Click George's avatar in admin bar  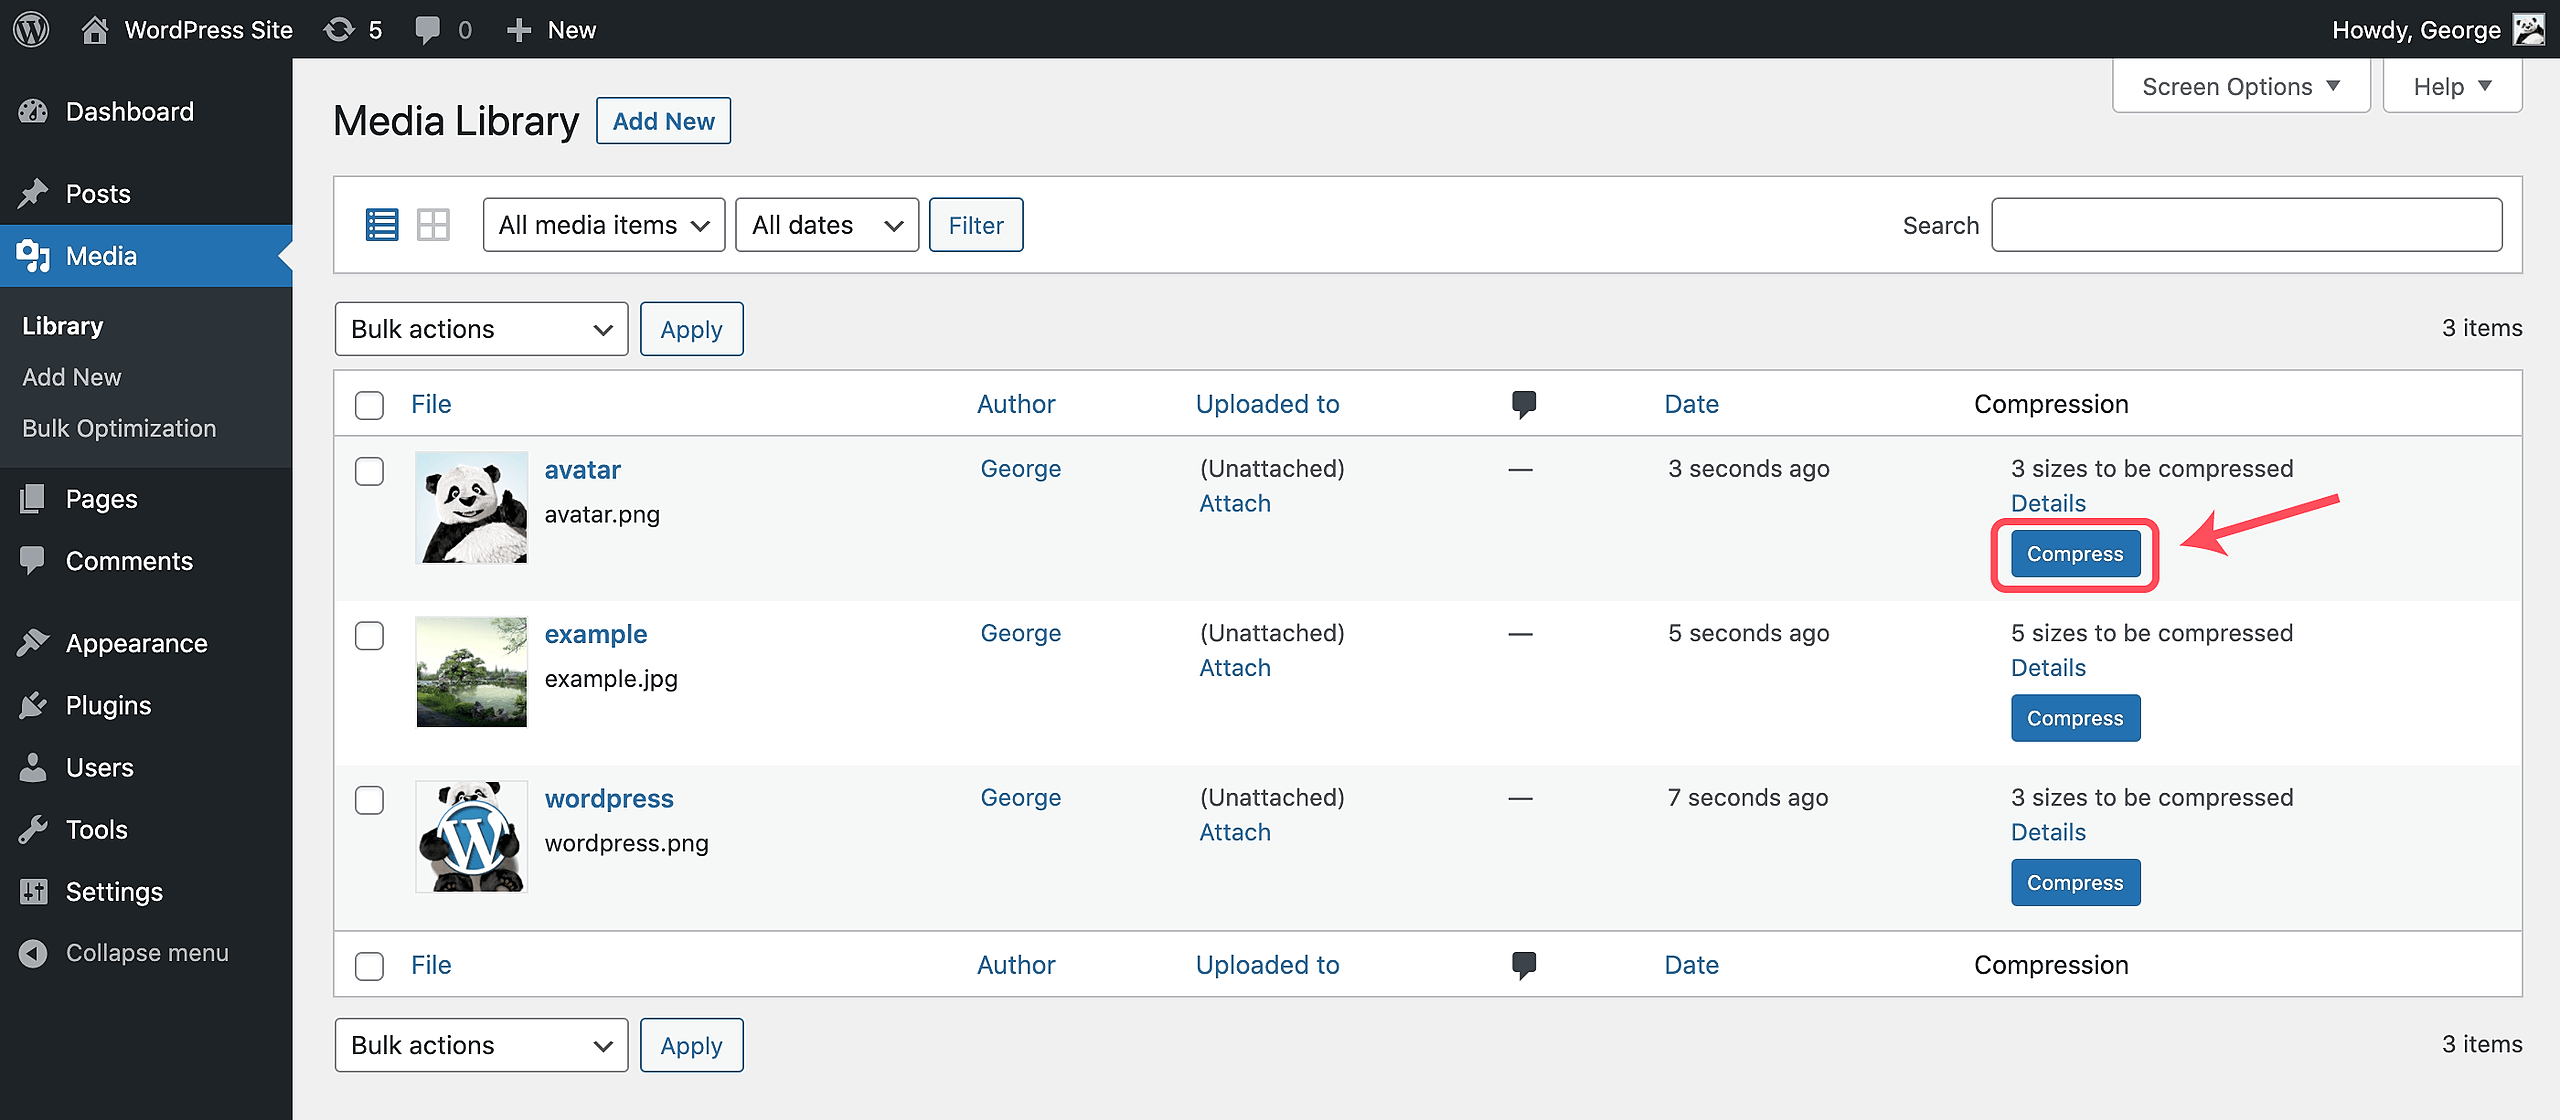pyautogui.click(x=2530, y=29)
